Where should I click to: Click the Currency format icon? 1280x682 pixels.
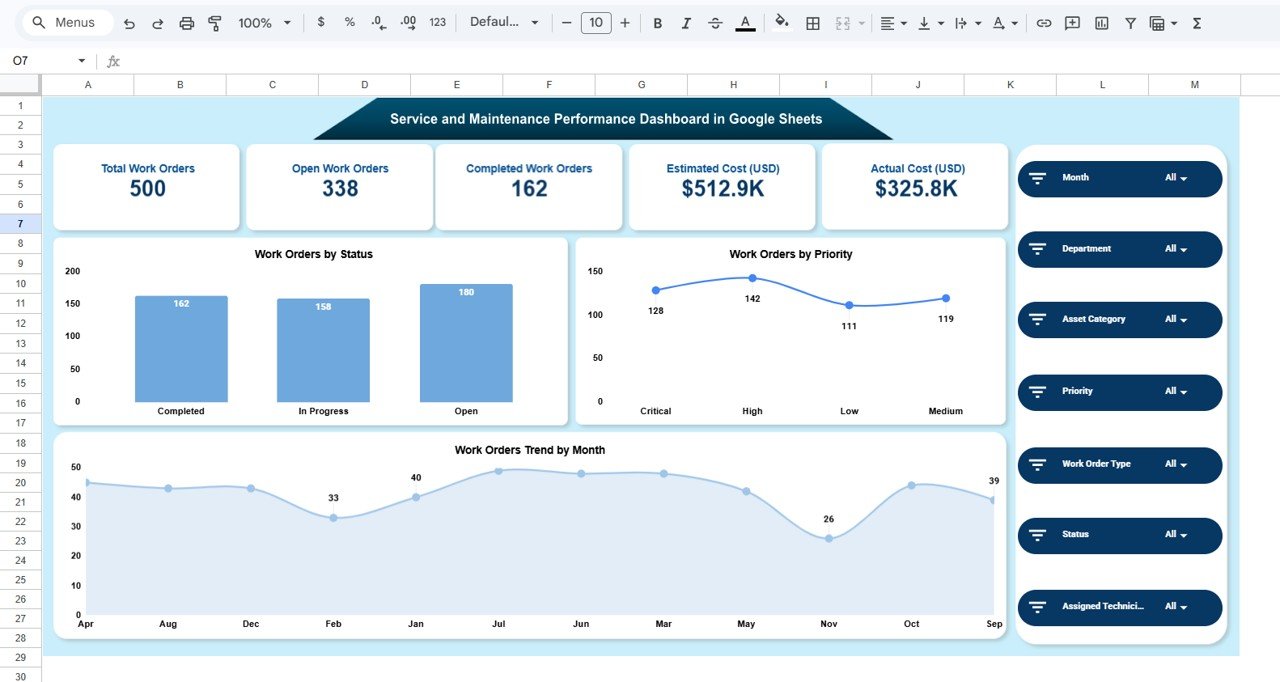(x=320, y=22)
